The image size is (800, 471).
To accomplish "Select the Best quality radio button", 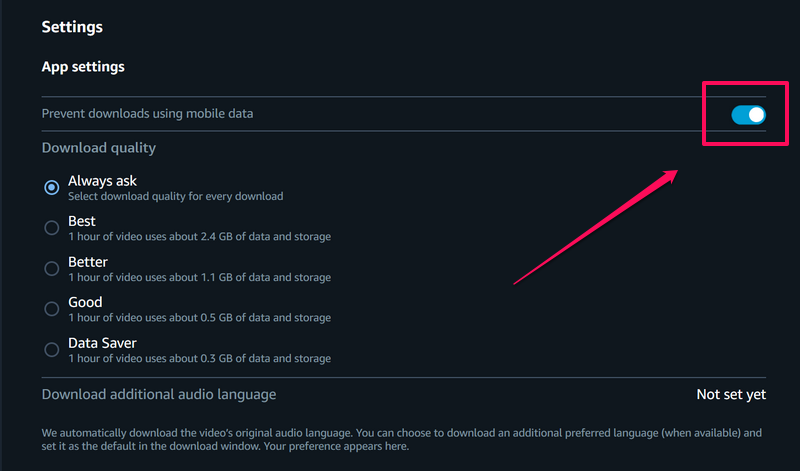I will (52, 228).
